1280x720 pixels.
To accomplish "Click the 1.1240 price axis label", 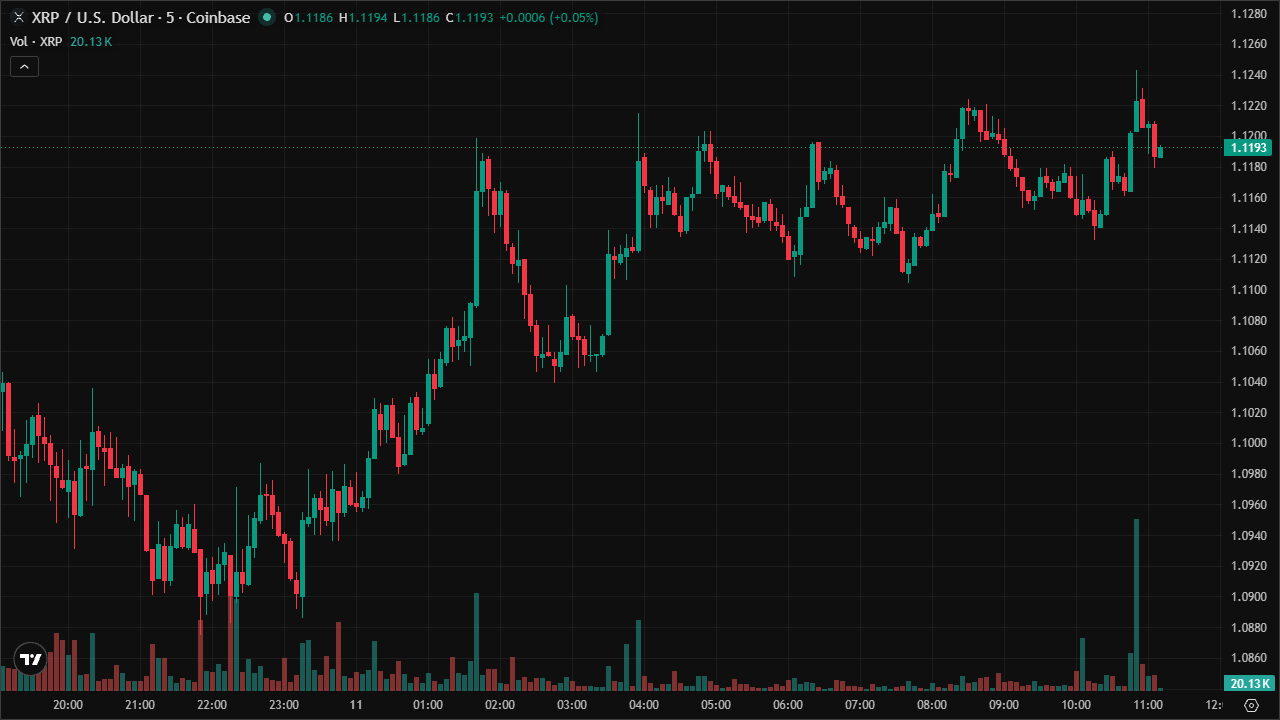I will 1249,75.
